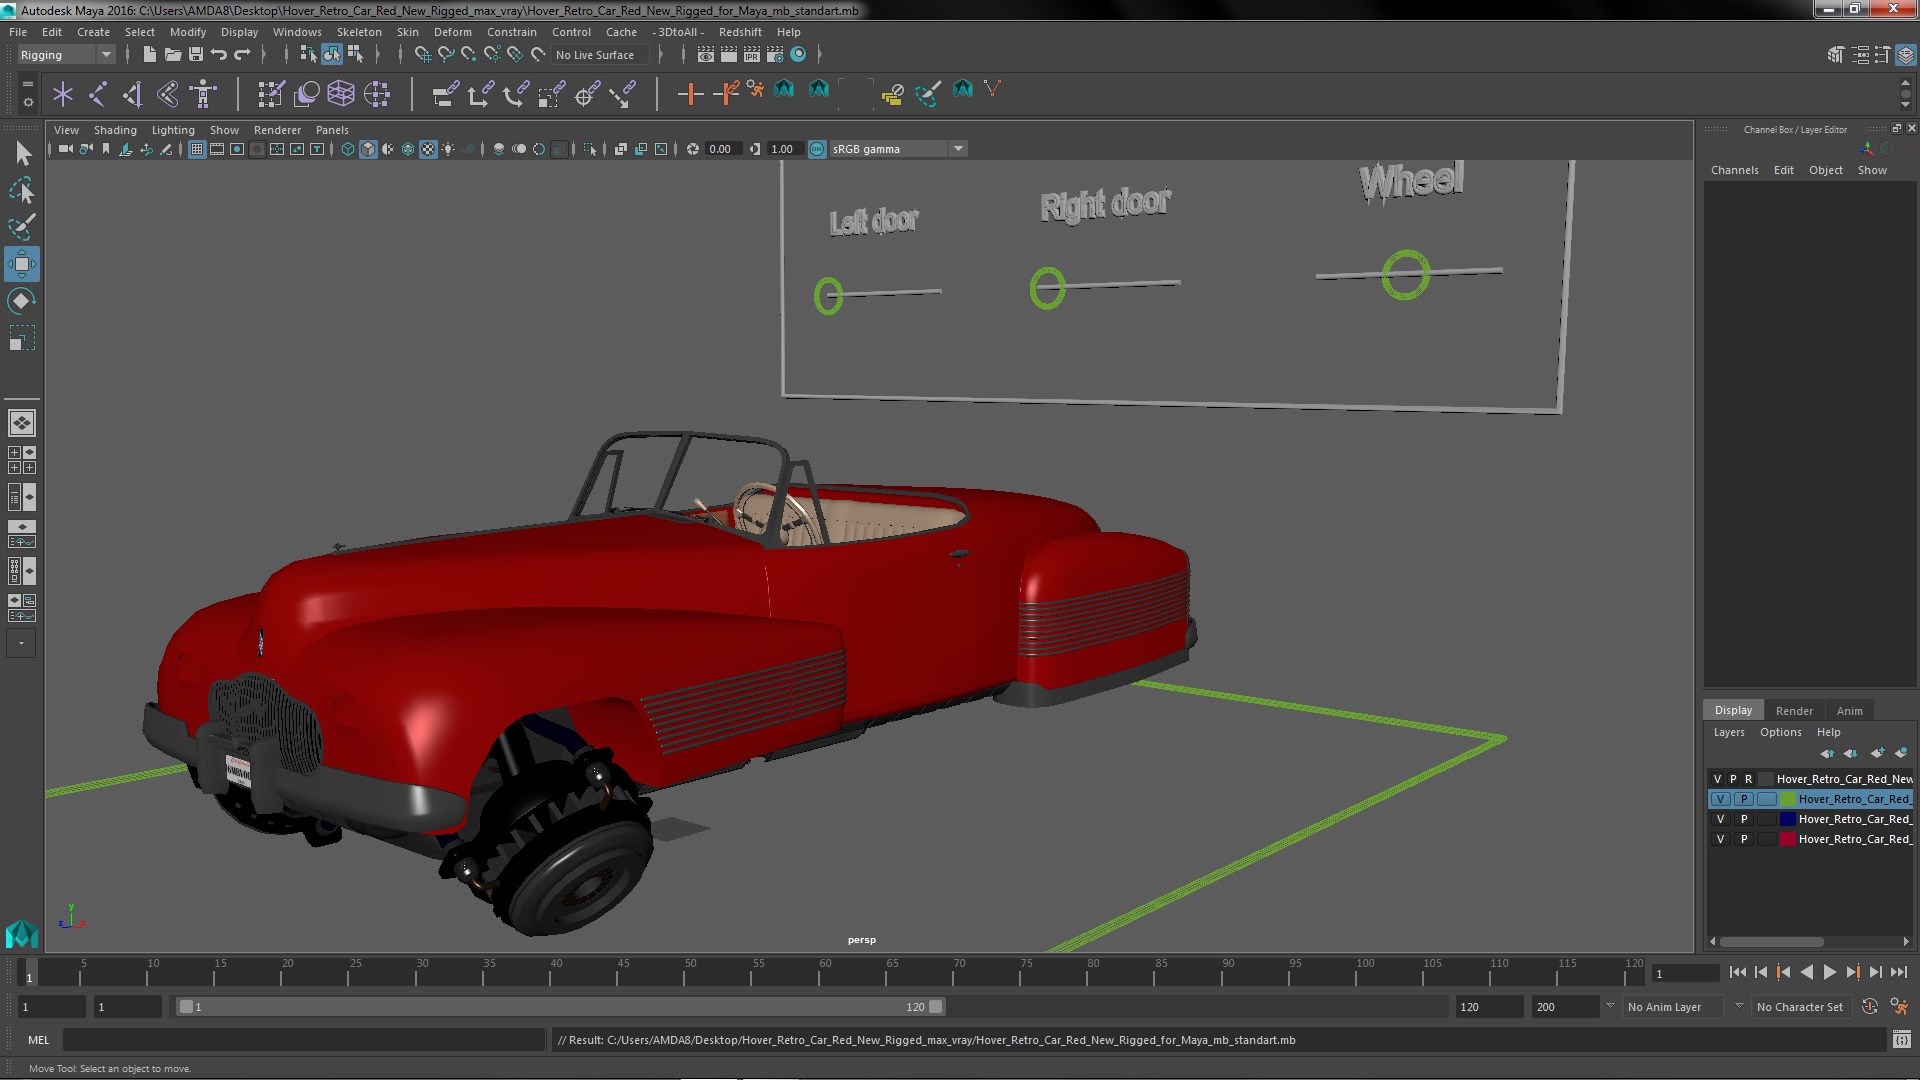Screen dimensions: 1920x1080
Task: Choose the Select tool arrow in the toolbox
Action: click(x=22, y=153)
